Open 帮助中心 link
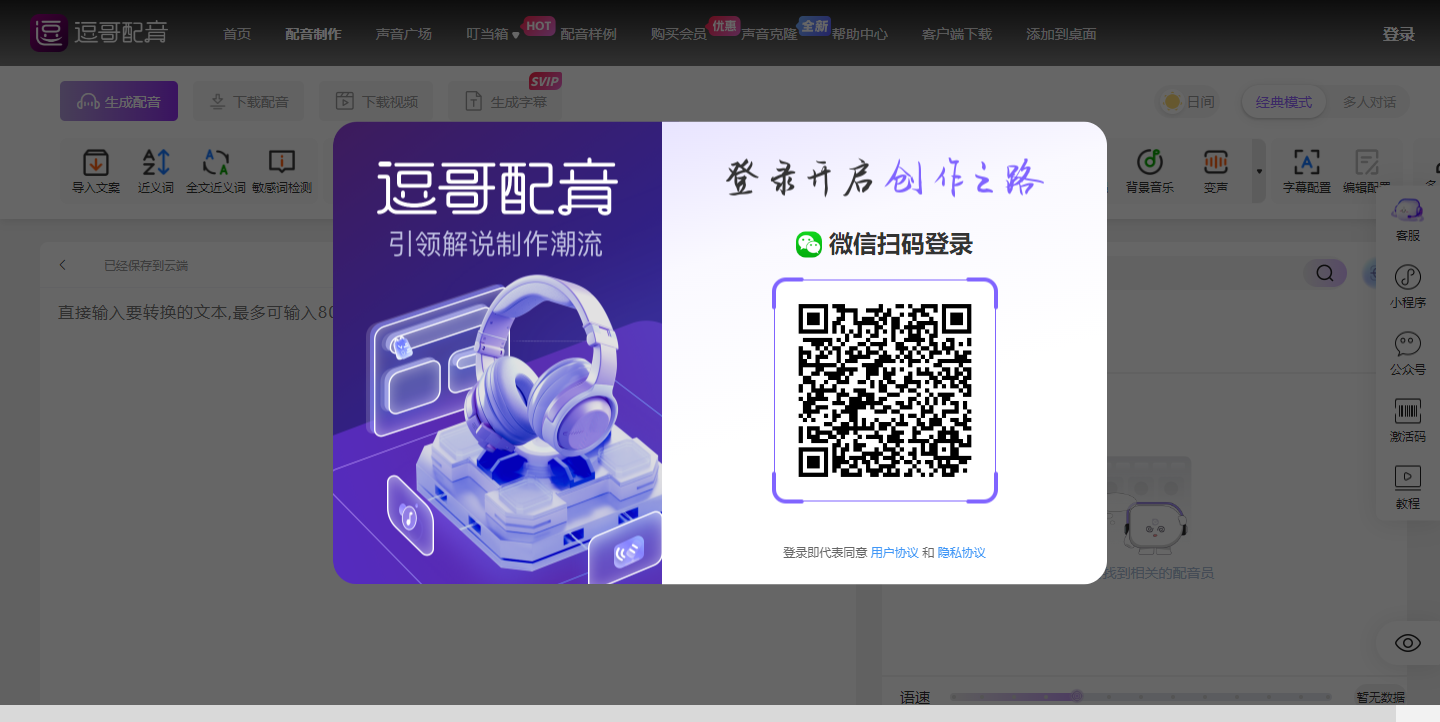1440x722 pixels. (859, 34)
